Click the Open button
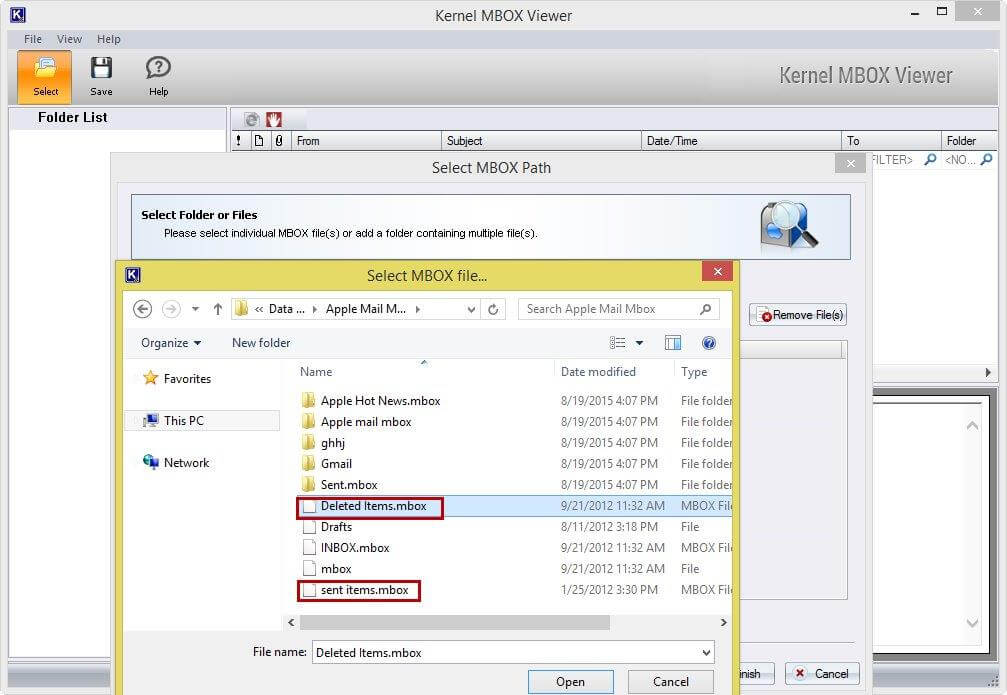The height and width of the screenshot is (695, 1007). coord(570,682)
